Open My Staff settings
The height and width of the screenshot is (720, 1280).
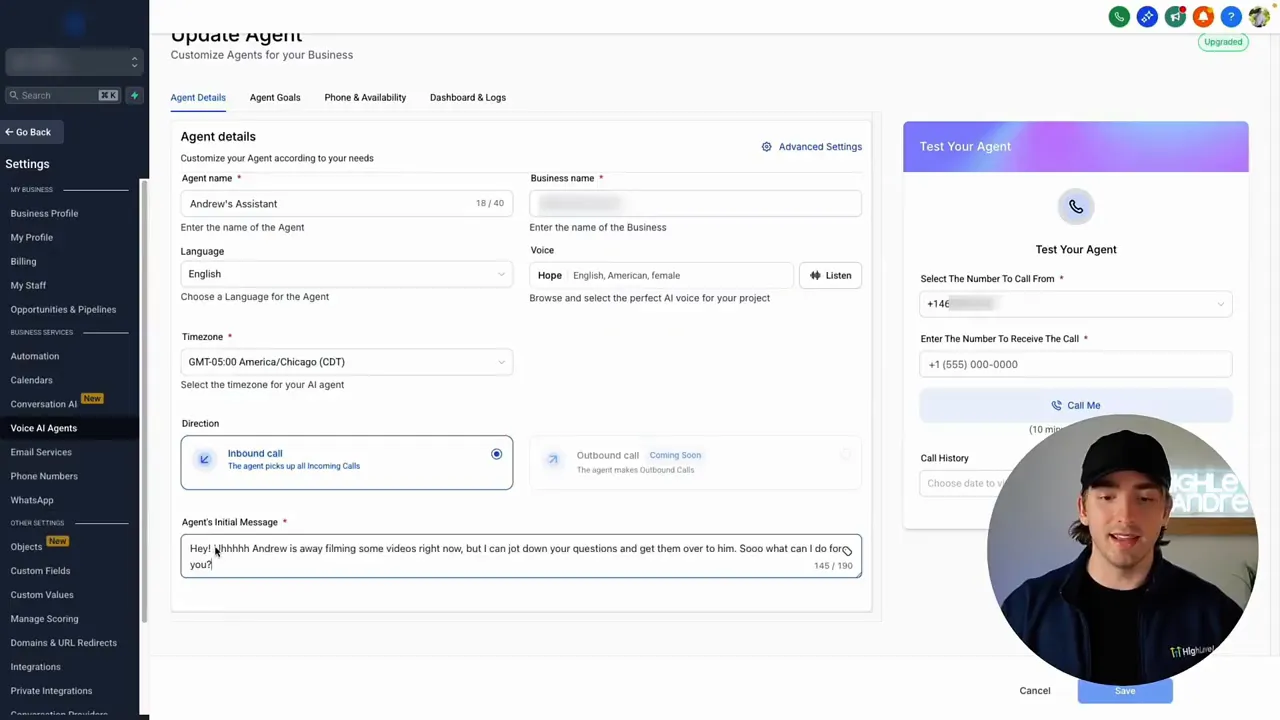28,285
